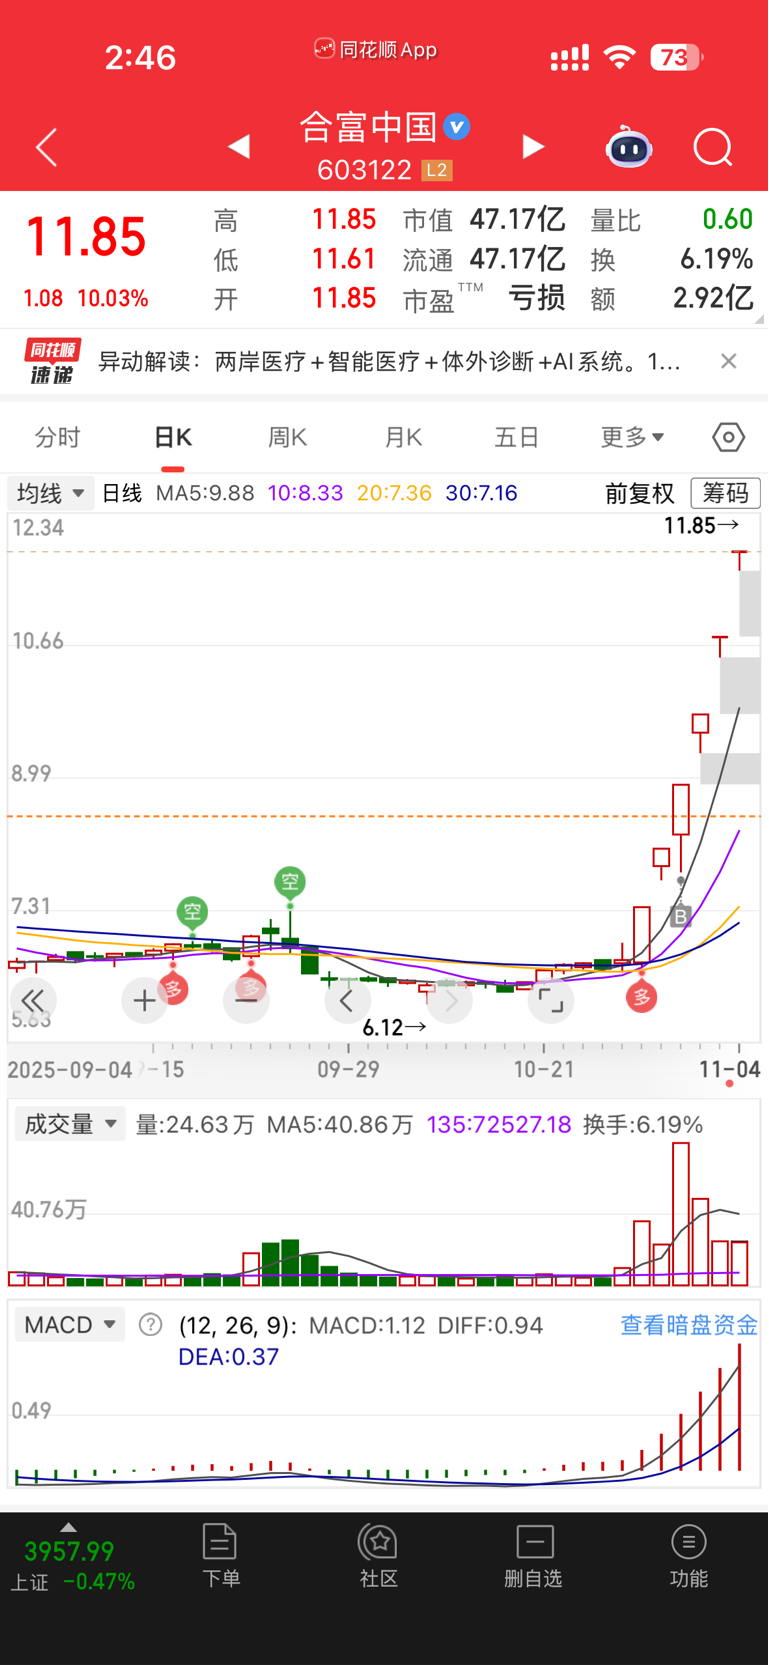Screen dimensions: 769x1665
Task: Open the 同花顺速递 logo
Action: pyautogui.click(x=53, y=361)
